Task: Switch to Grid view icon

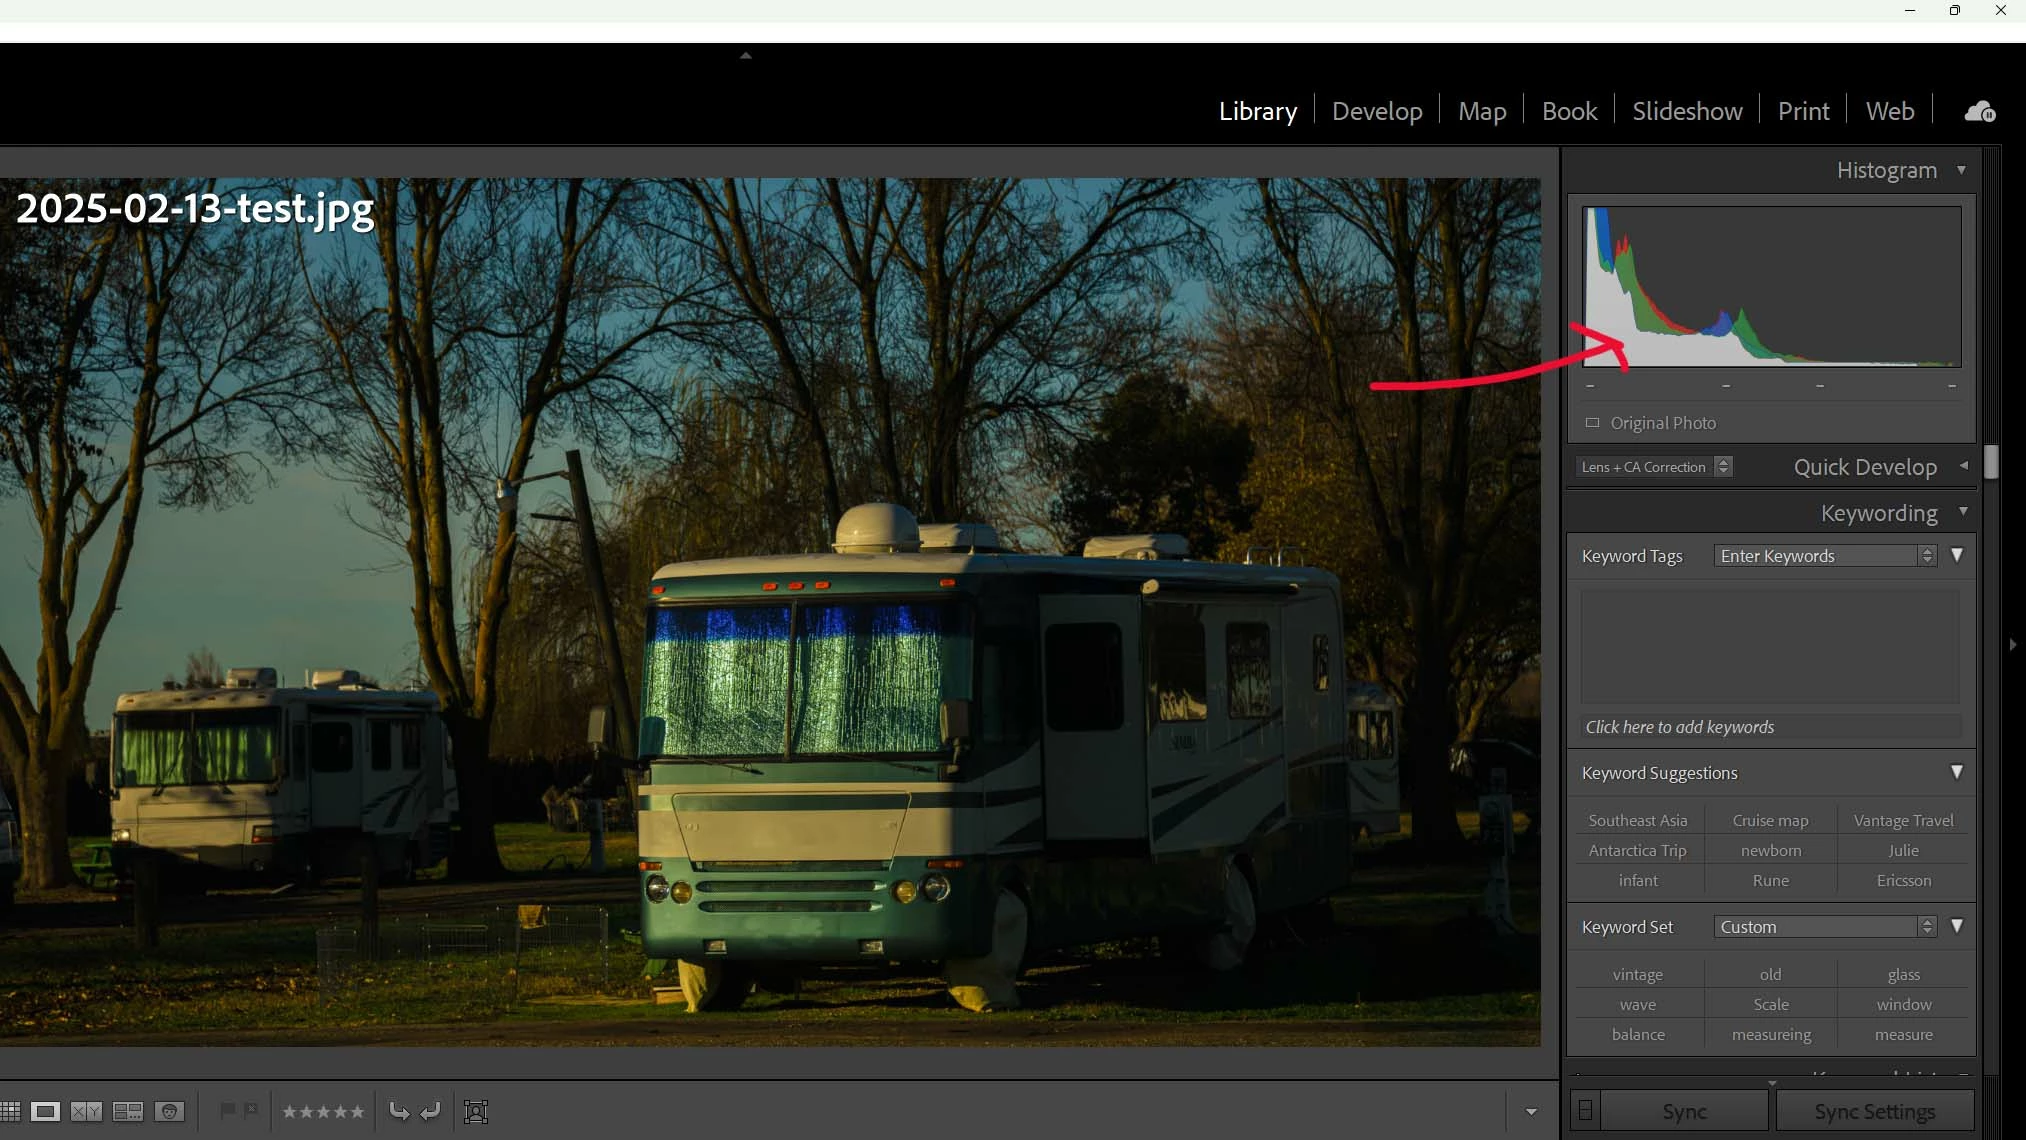Action: (x=10, y=1111)
